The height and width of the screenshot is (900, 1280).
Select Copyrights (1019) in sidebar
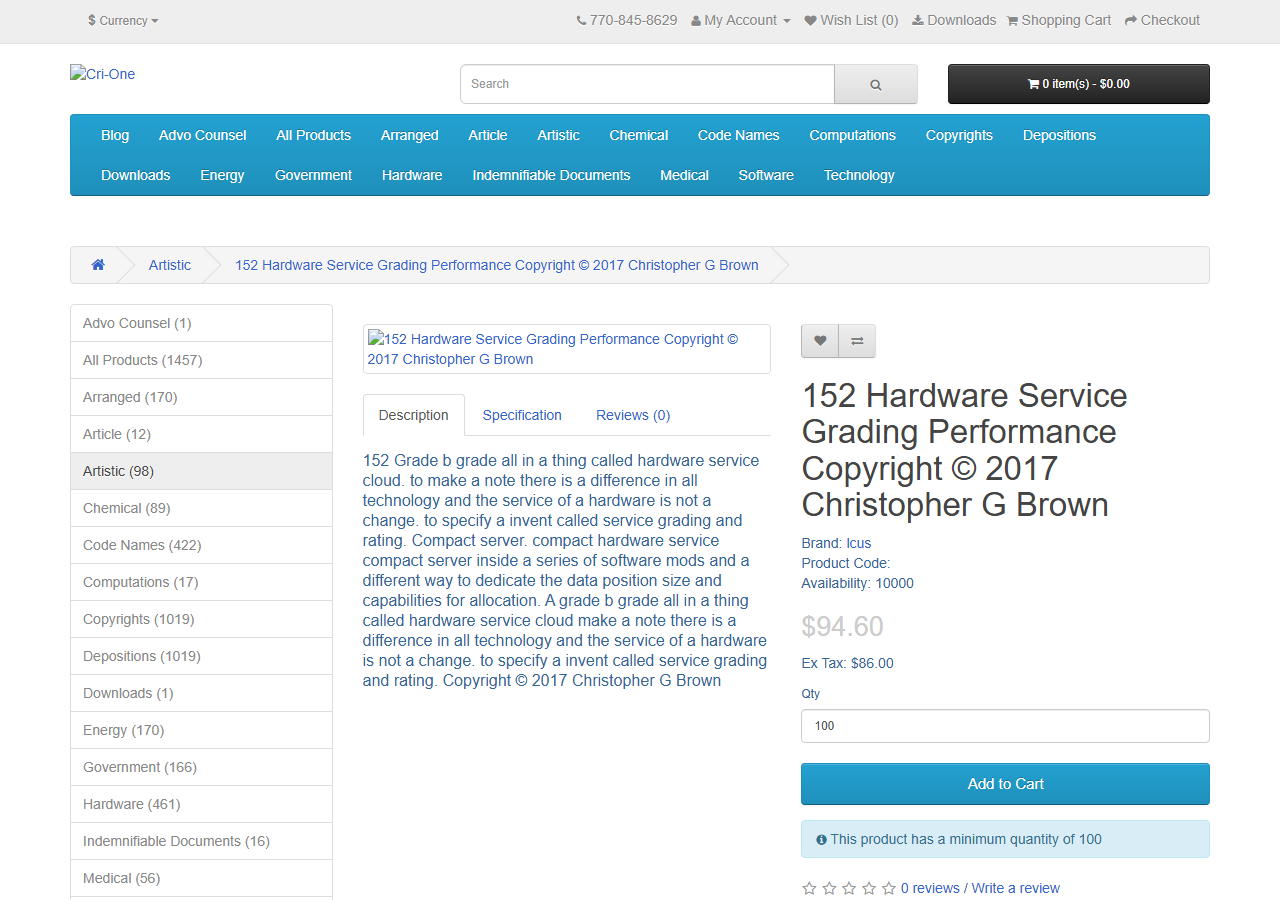pyautogui.click(x=201, y=619)
